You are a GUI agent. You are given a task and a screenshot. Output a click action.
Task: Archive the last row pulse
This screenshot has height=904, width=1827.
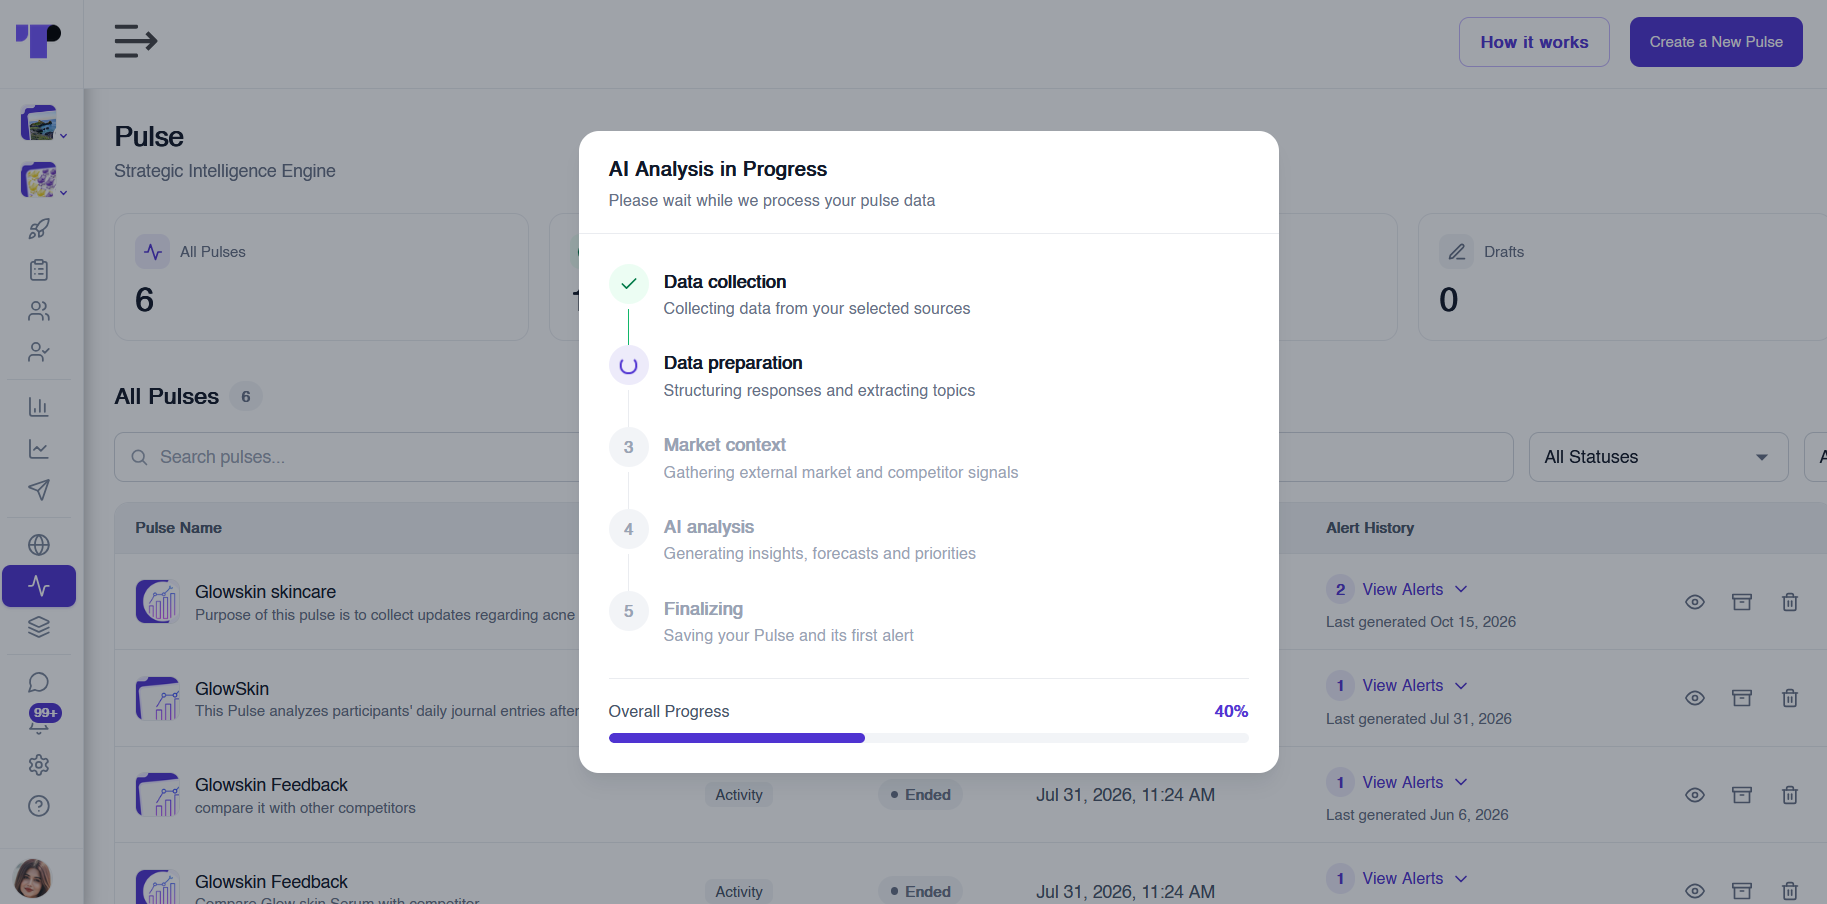point(1742,891)
